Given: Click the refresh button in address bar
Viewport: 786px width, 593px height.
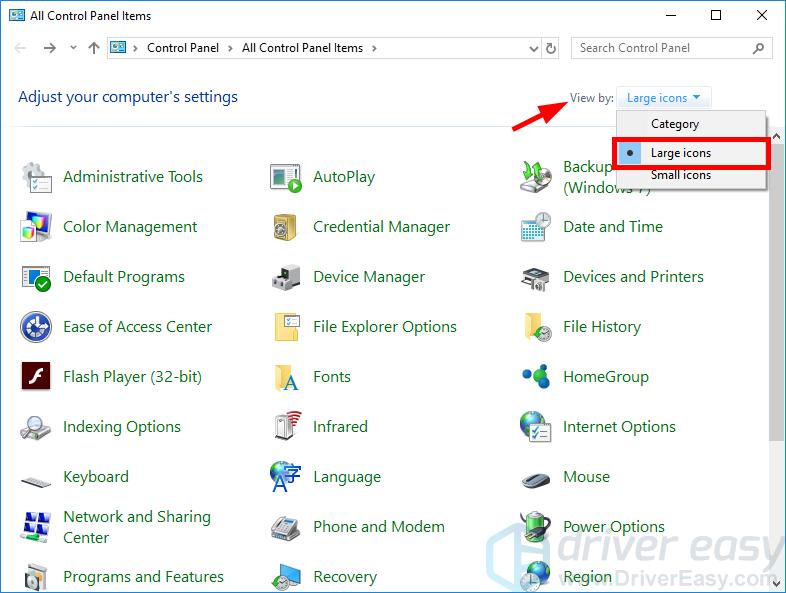Looking at the screenshot, I should pyautogui.click(x=551, y=48).
